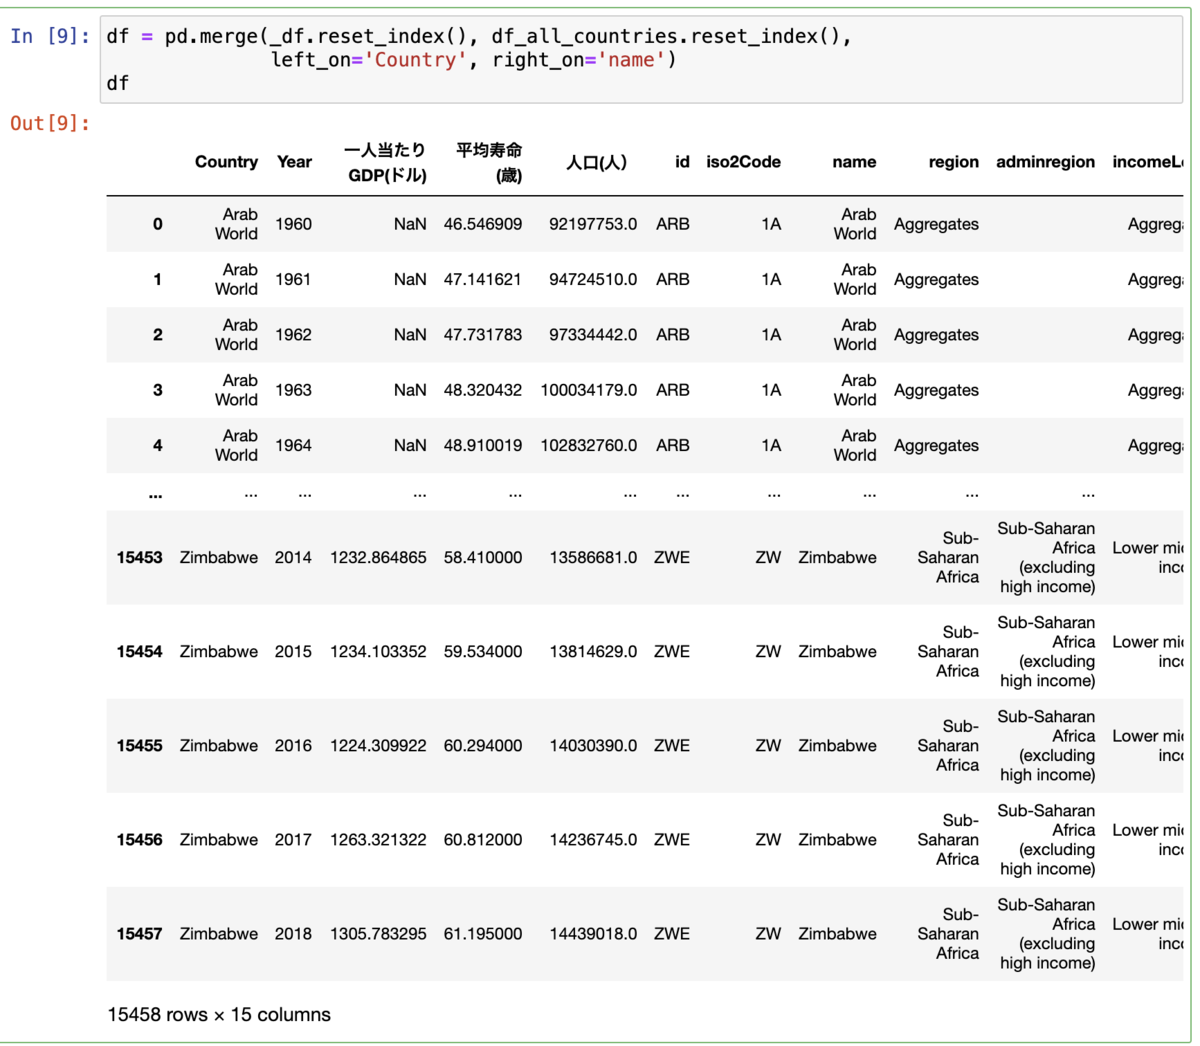The height and width of the screenshot is (1046, 1200).
Task: Click GDP value 1224.309922
Action: pyautogui.click(x=378, y=746)
